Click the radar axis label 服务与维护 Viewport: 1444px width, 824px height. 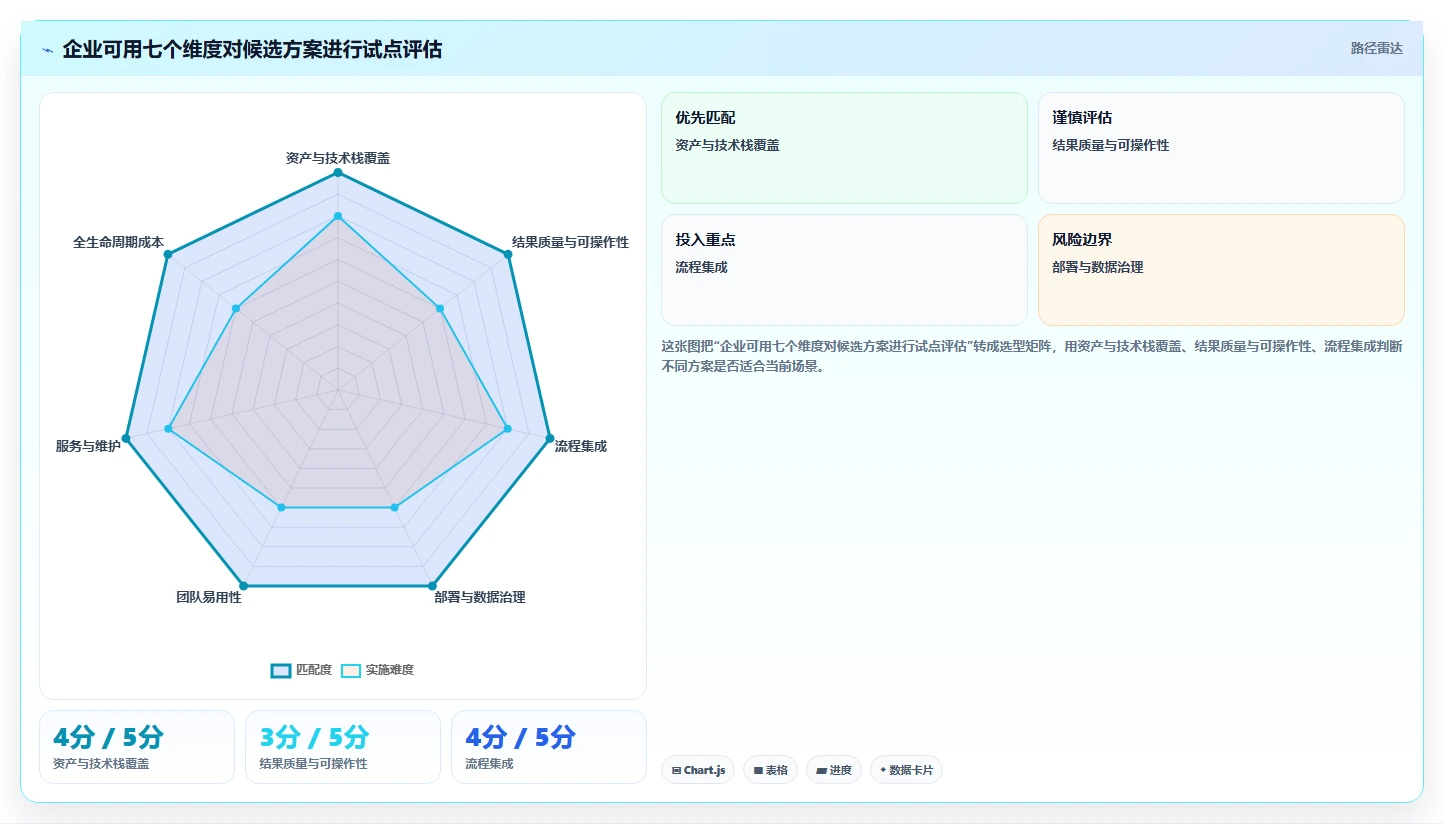click(x=88, y=446)
